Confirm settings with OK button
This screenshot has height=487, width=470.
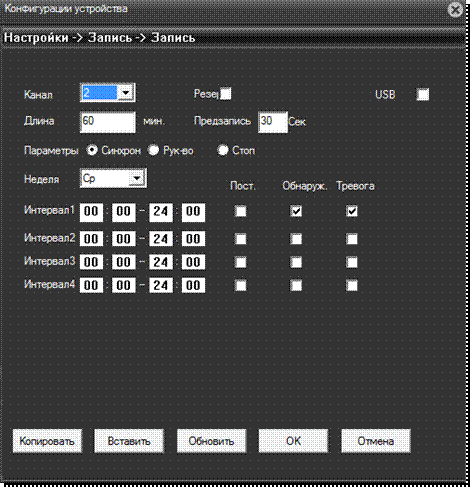point(293,441)
